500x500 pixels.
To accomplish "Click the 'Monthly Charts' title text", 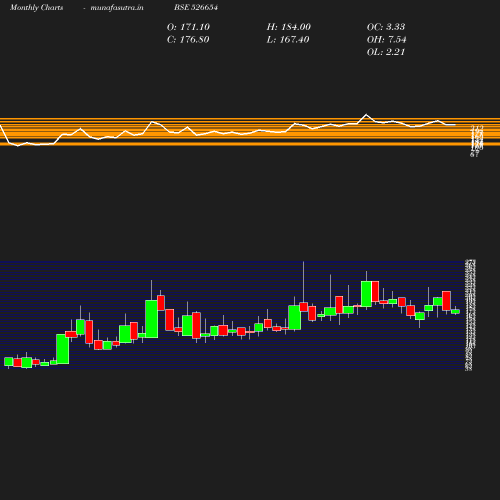I will point(36,7).
